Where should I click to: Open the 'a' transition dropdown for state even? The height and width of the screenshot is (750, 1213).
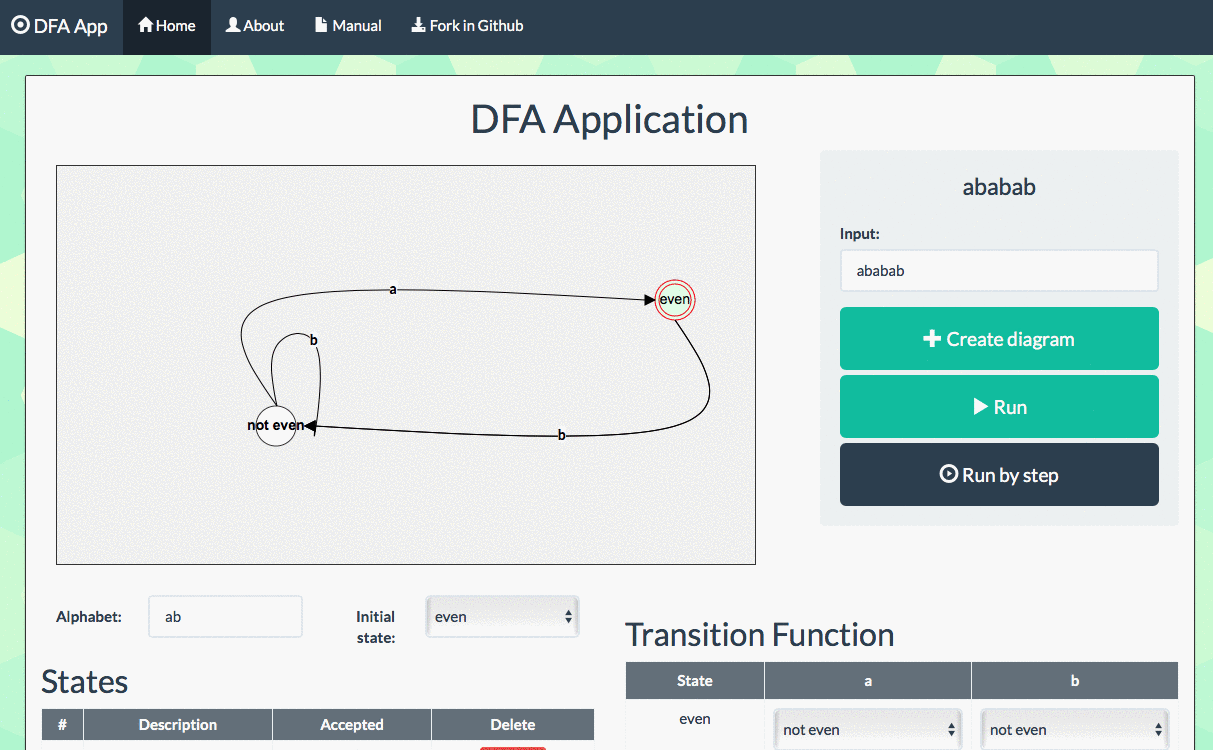pyautogui.click(x=866, y=729)
